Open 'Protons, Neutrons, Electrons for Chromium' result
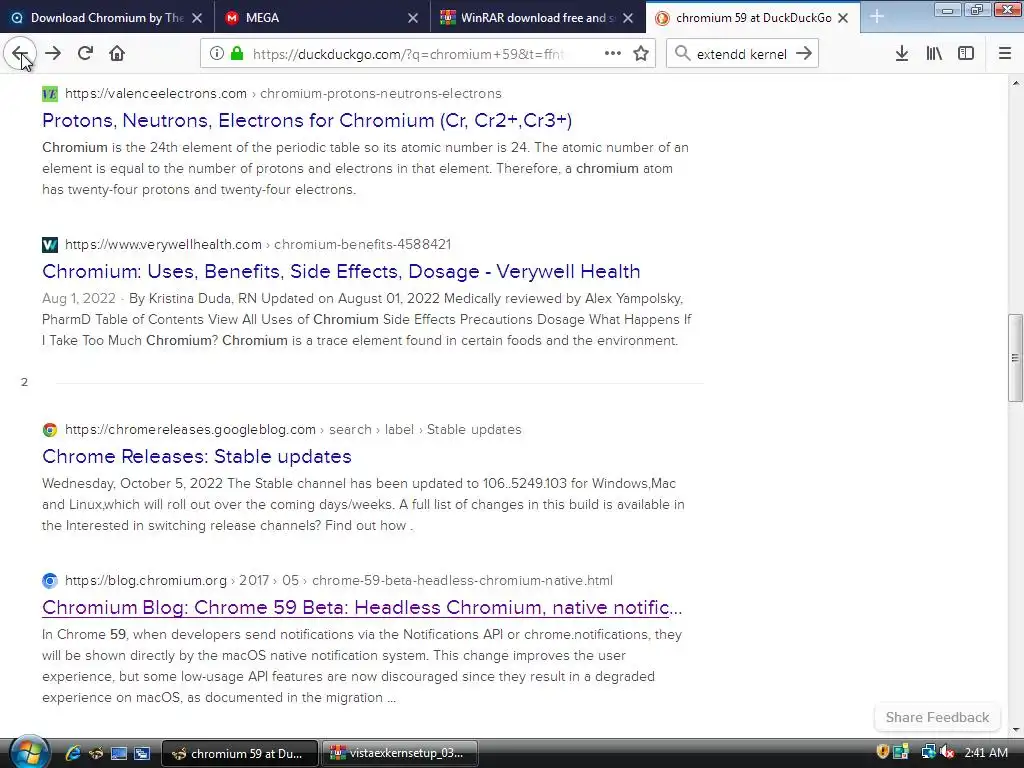 (x=307, y=120)
